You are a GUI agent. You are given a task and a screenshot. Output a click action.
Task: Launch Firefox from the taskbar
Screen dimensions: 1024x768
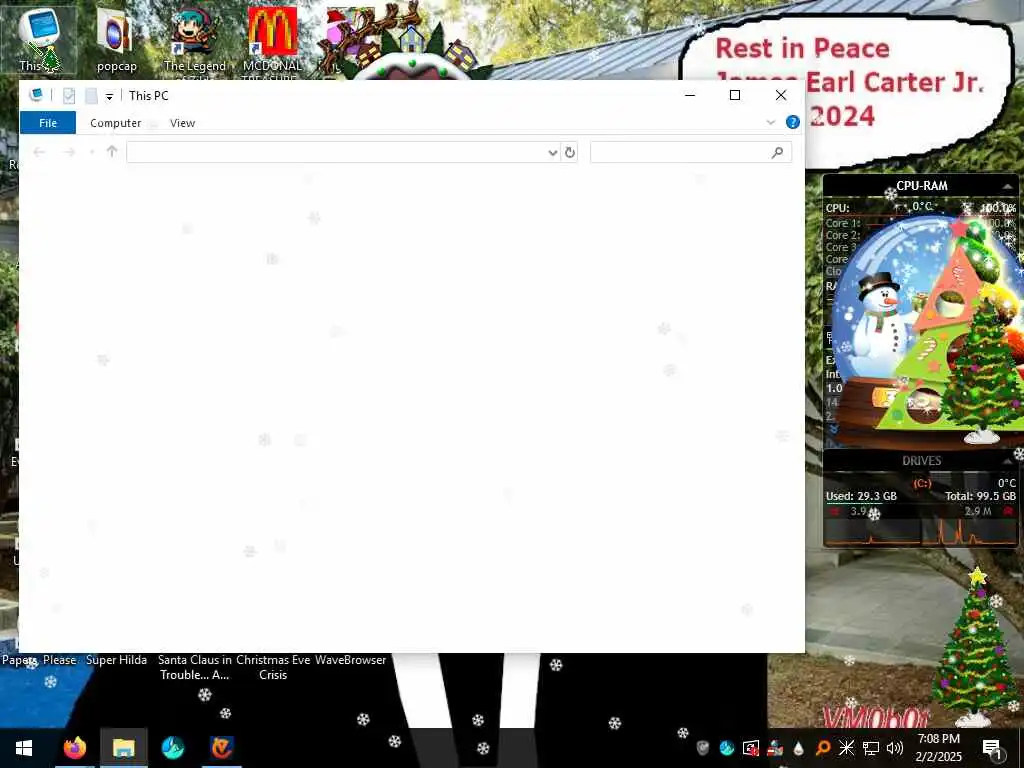click(x=74, y=748)
